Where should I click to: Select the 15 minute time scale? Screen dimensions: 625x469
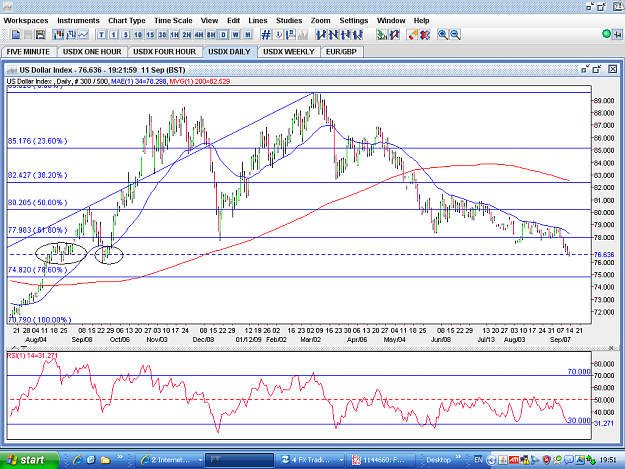click(x=150, y=35)
